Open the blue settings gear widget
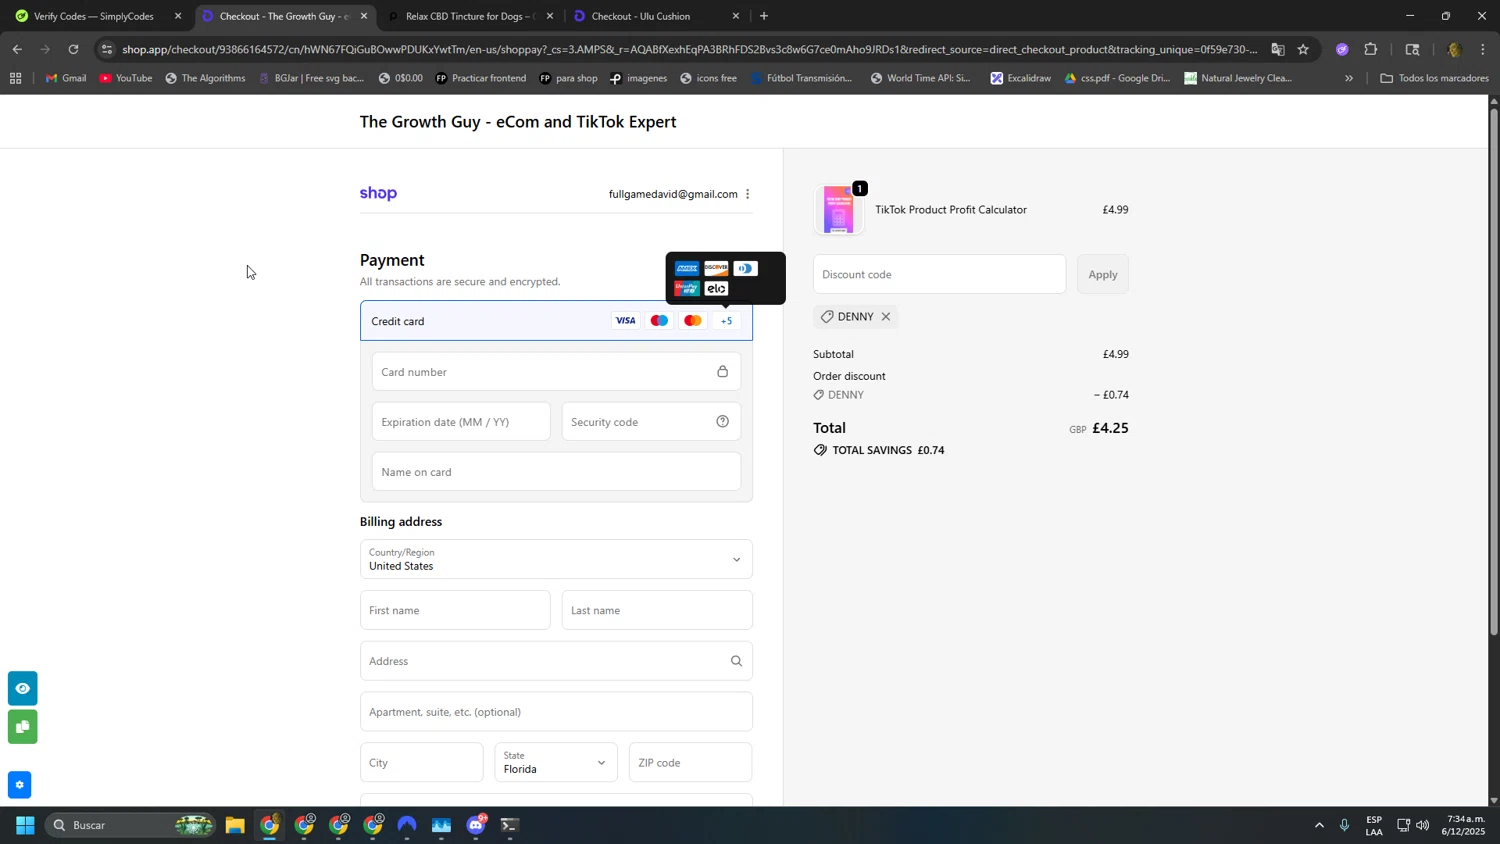Viewport: 1500px width, 844px height. [x=19, y=785]
